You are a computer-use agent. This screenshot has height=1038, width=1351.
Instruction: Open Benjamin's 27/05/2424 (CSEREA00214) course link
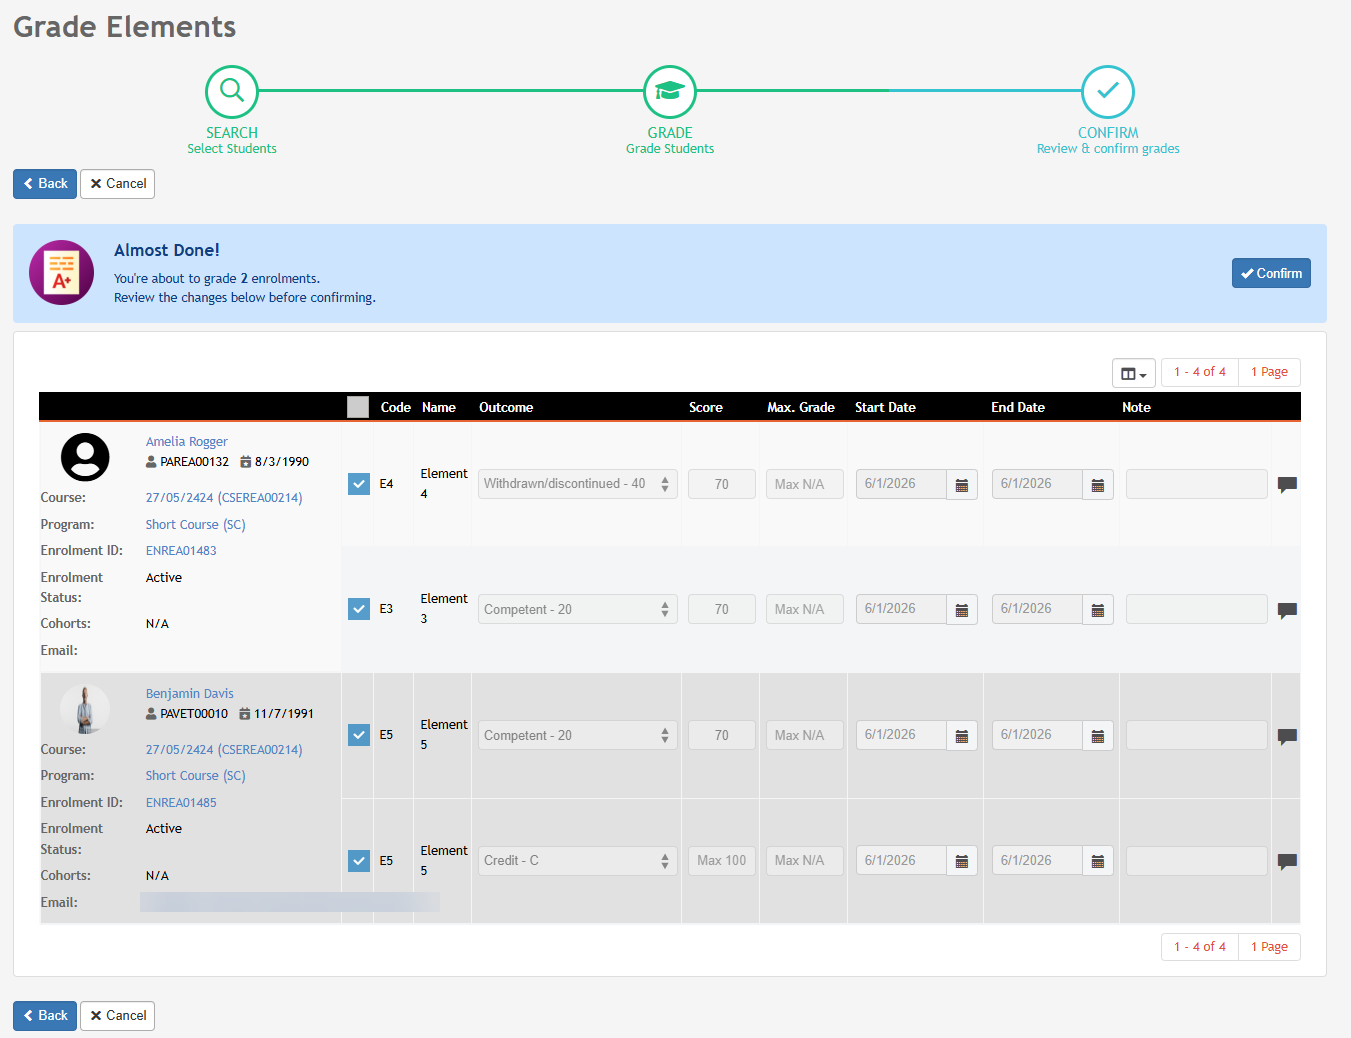224,750
